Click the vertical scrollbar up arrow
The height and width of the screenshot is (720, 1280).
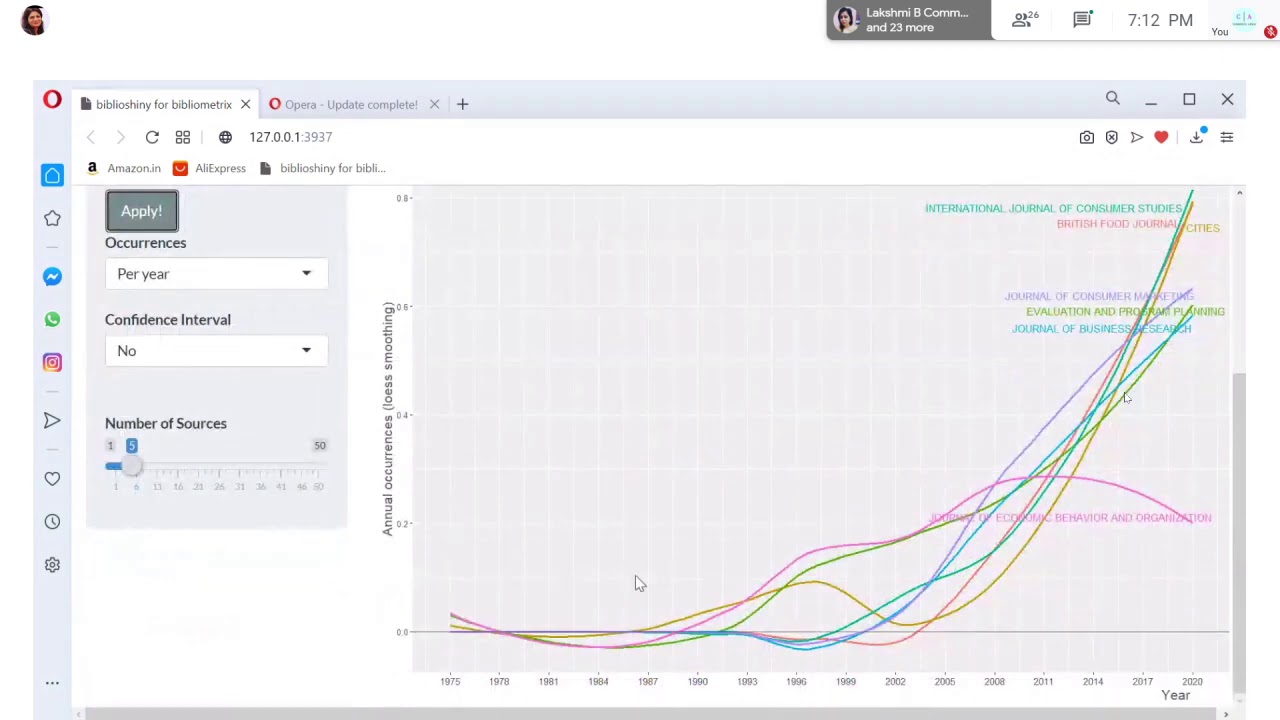[x=1240, y=192]
